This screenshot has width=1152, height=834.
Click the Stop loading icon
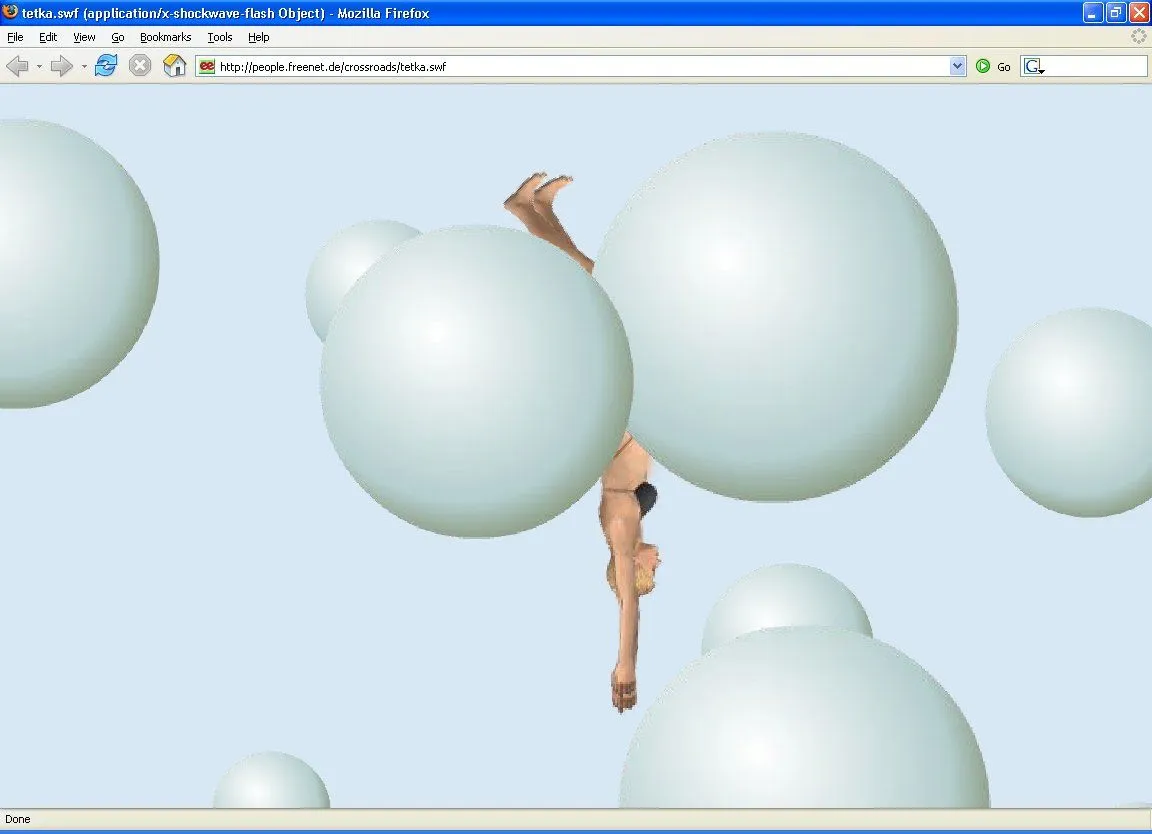139,66
